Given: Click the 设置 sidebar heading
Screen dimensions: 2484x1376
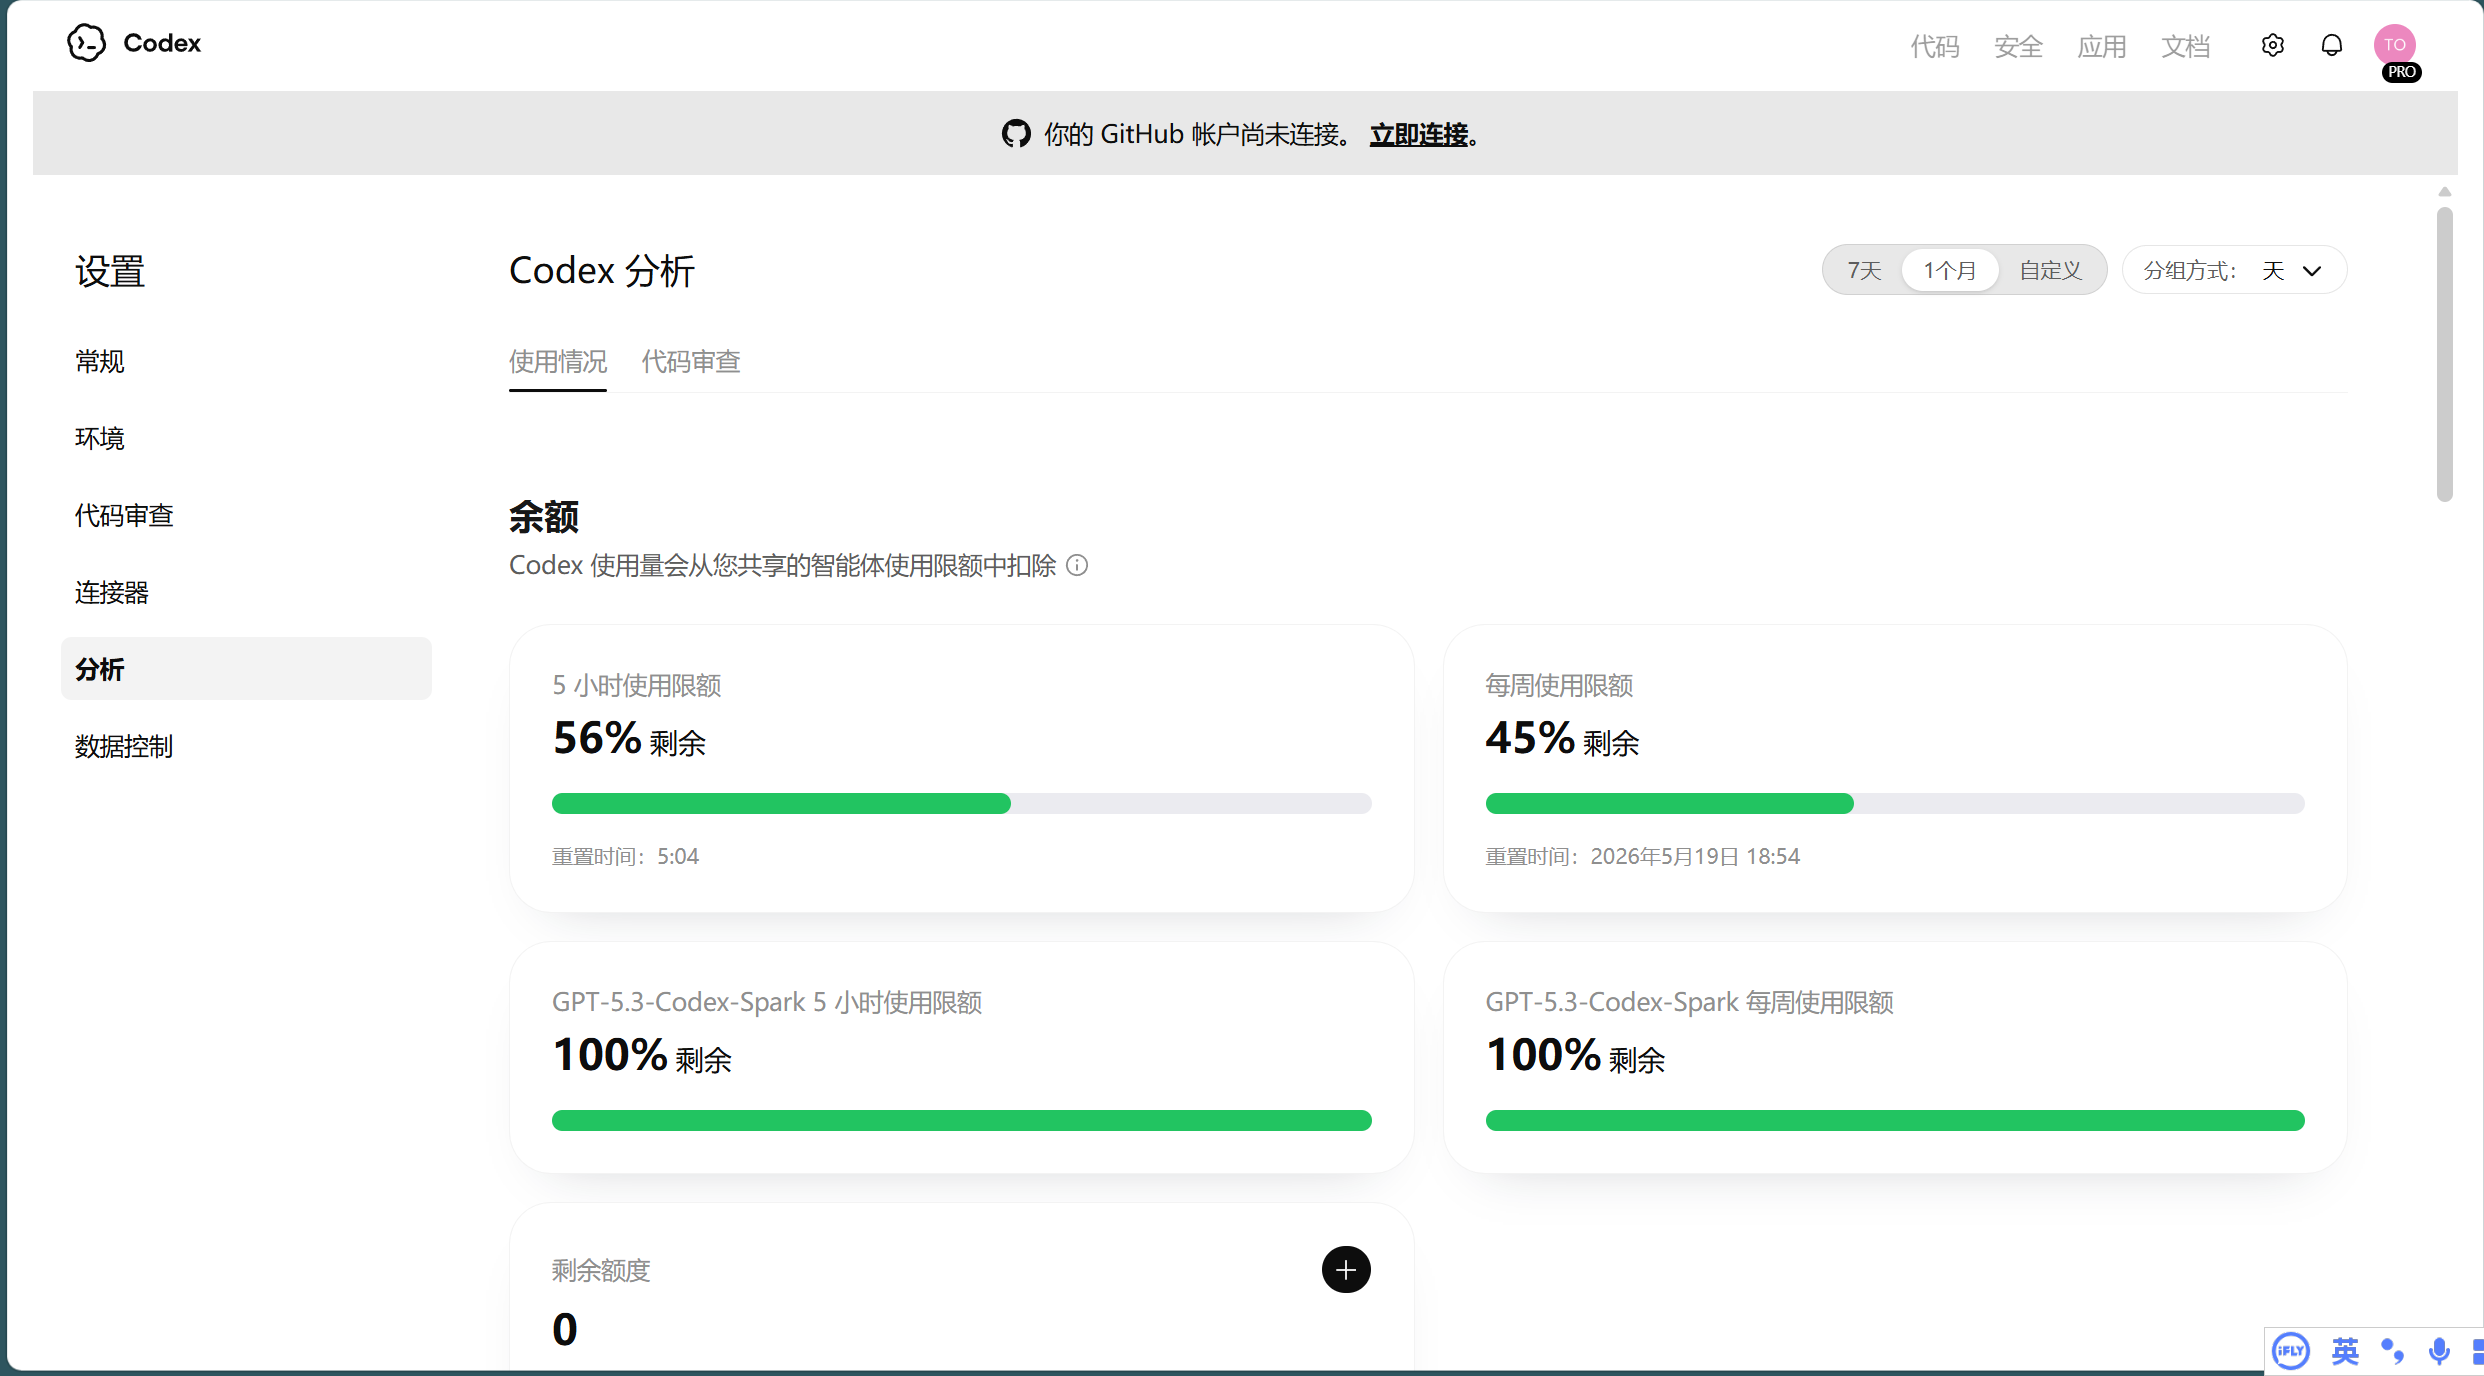Looking at the screenshot, I should point(110,272).
